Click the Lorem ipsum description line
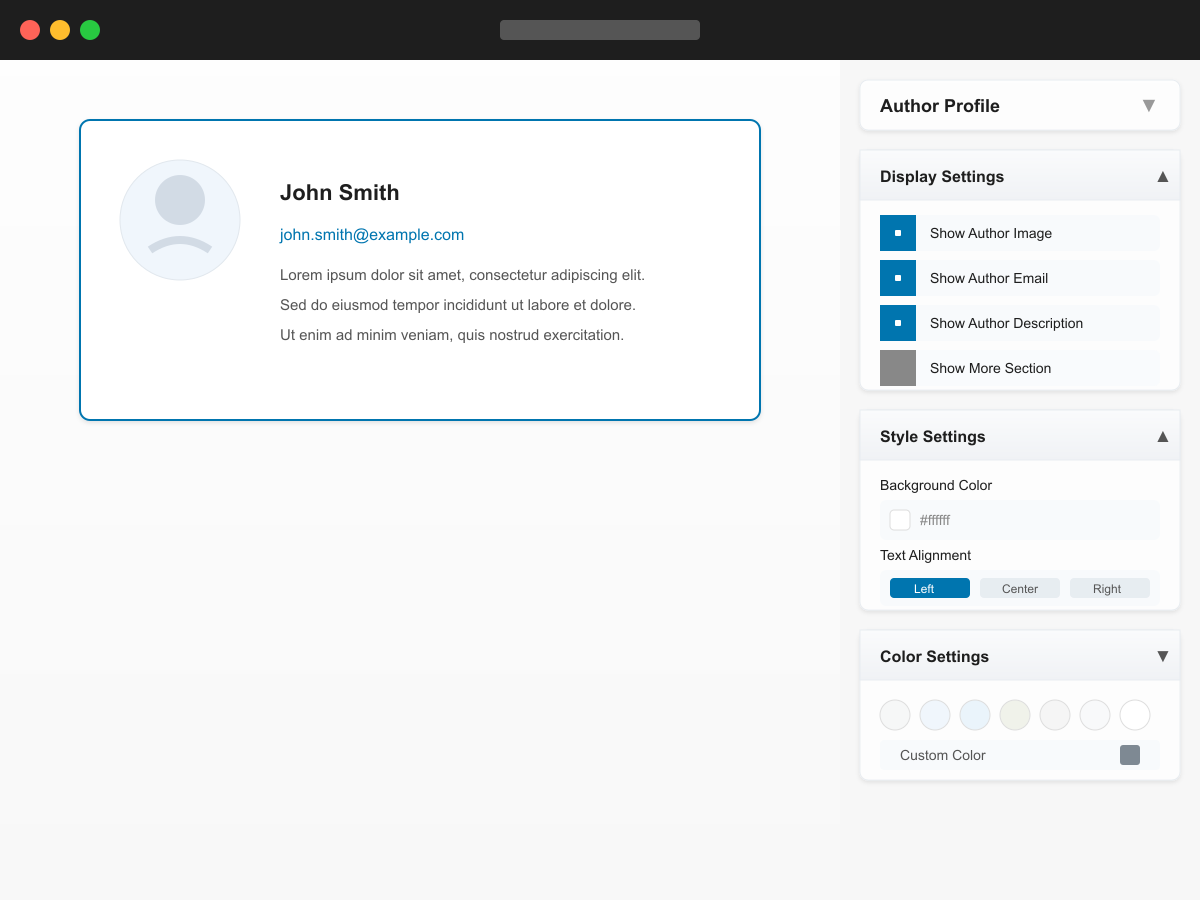Viewport: 1200px width, 900px height. pyautogui.click(x=462, y=275)
